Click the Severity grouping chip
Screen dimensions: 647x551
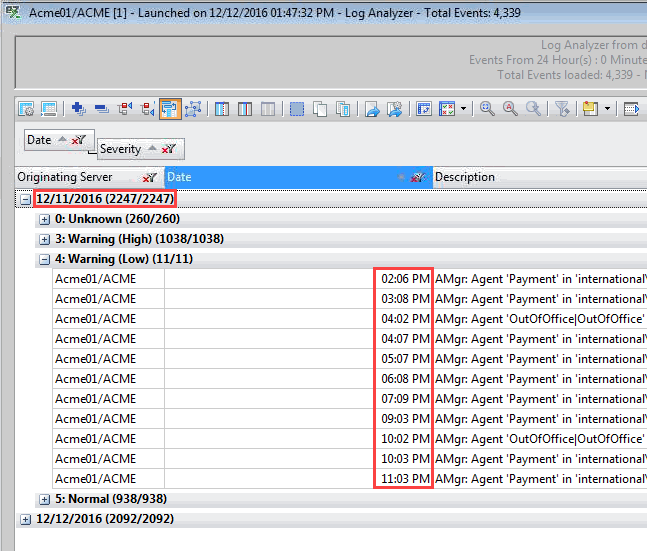tap(121, 149)
